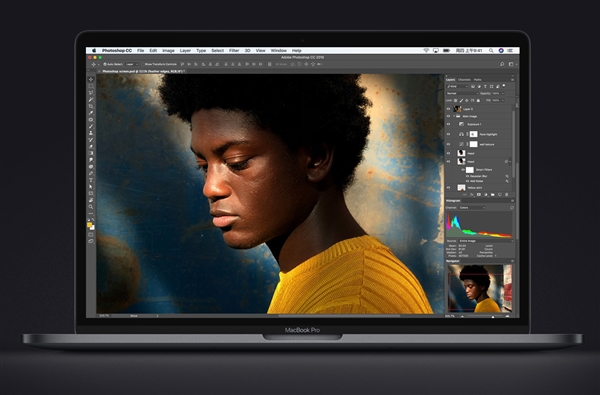Image resolution: width=600 pixels, height=395 pixels.
Task: Click the search icon in options bar
Action: [502, 64]
